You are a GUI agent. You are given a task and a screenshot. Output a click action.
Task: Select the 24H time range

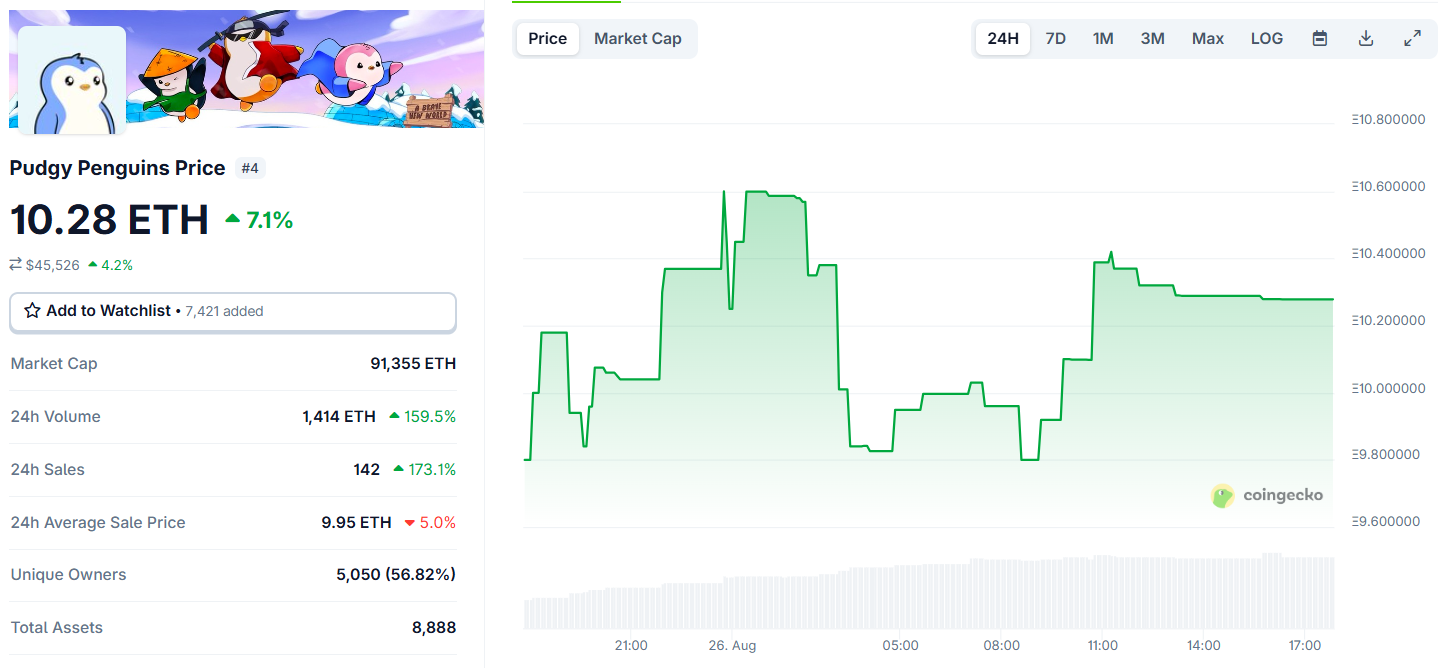[1002, 39]
